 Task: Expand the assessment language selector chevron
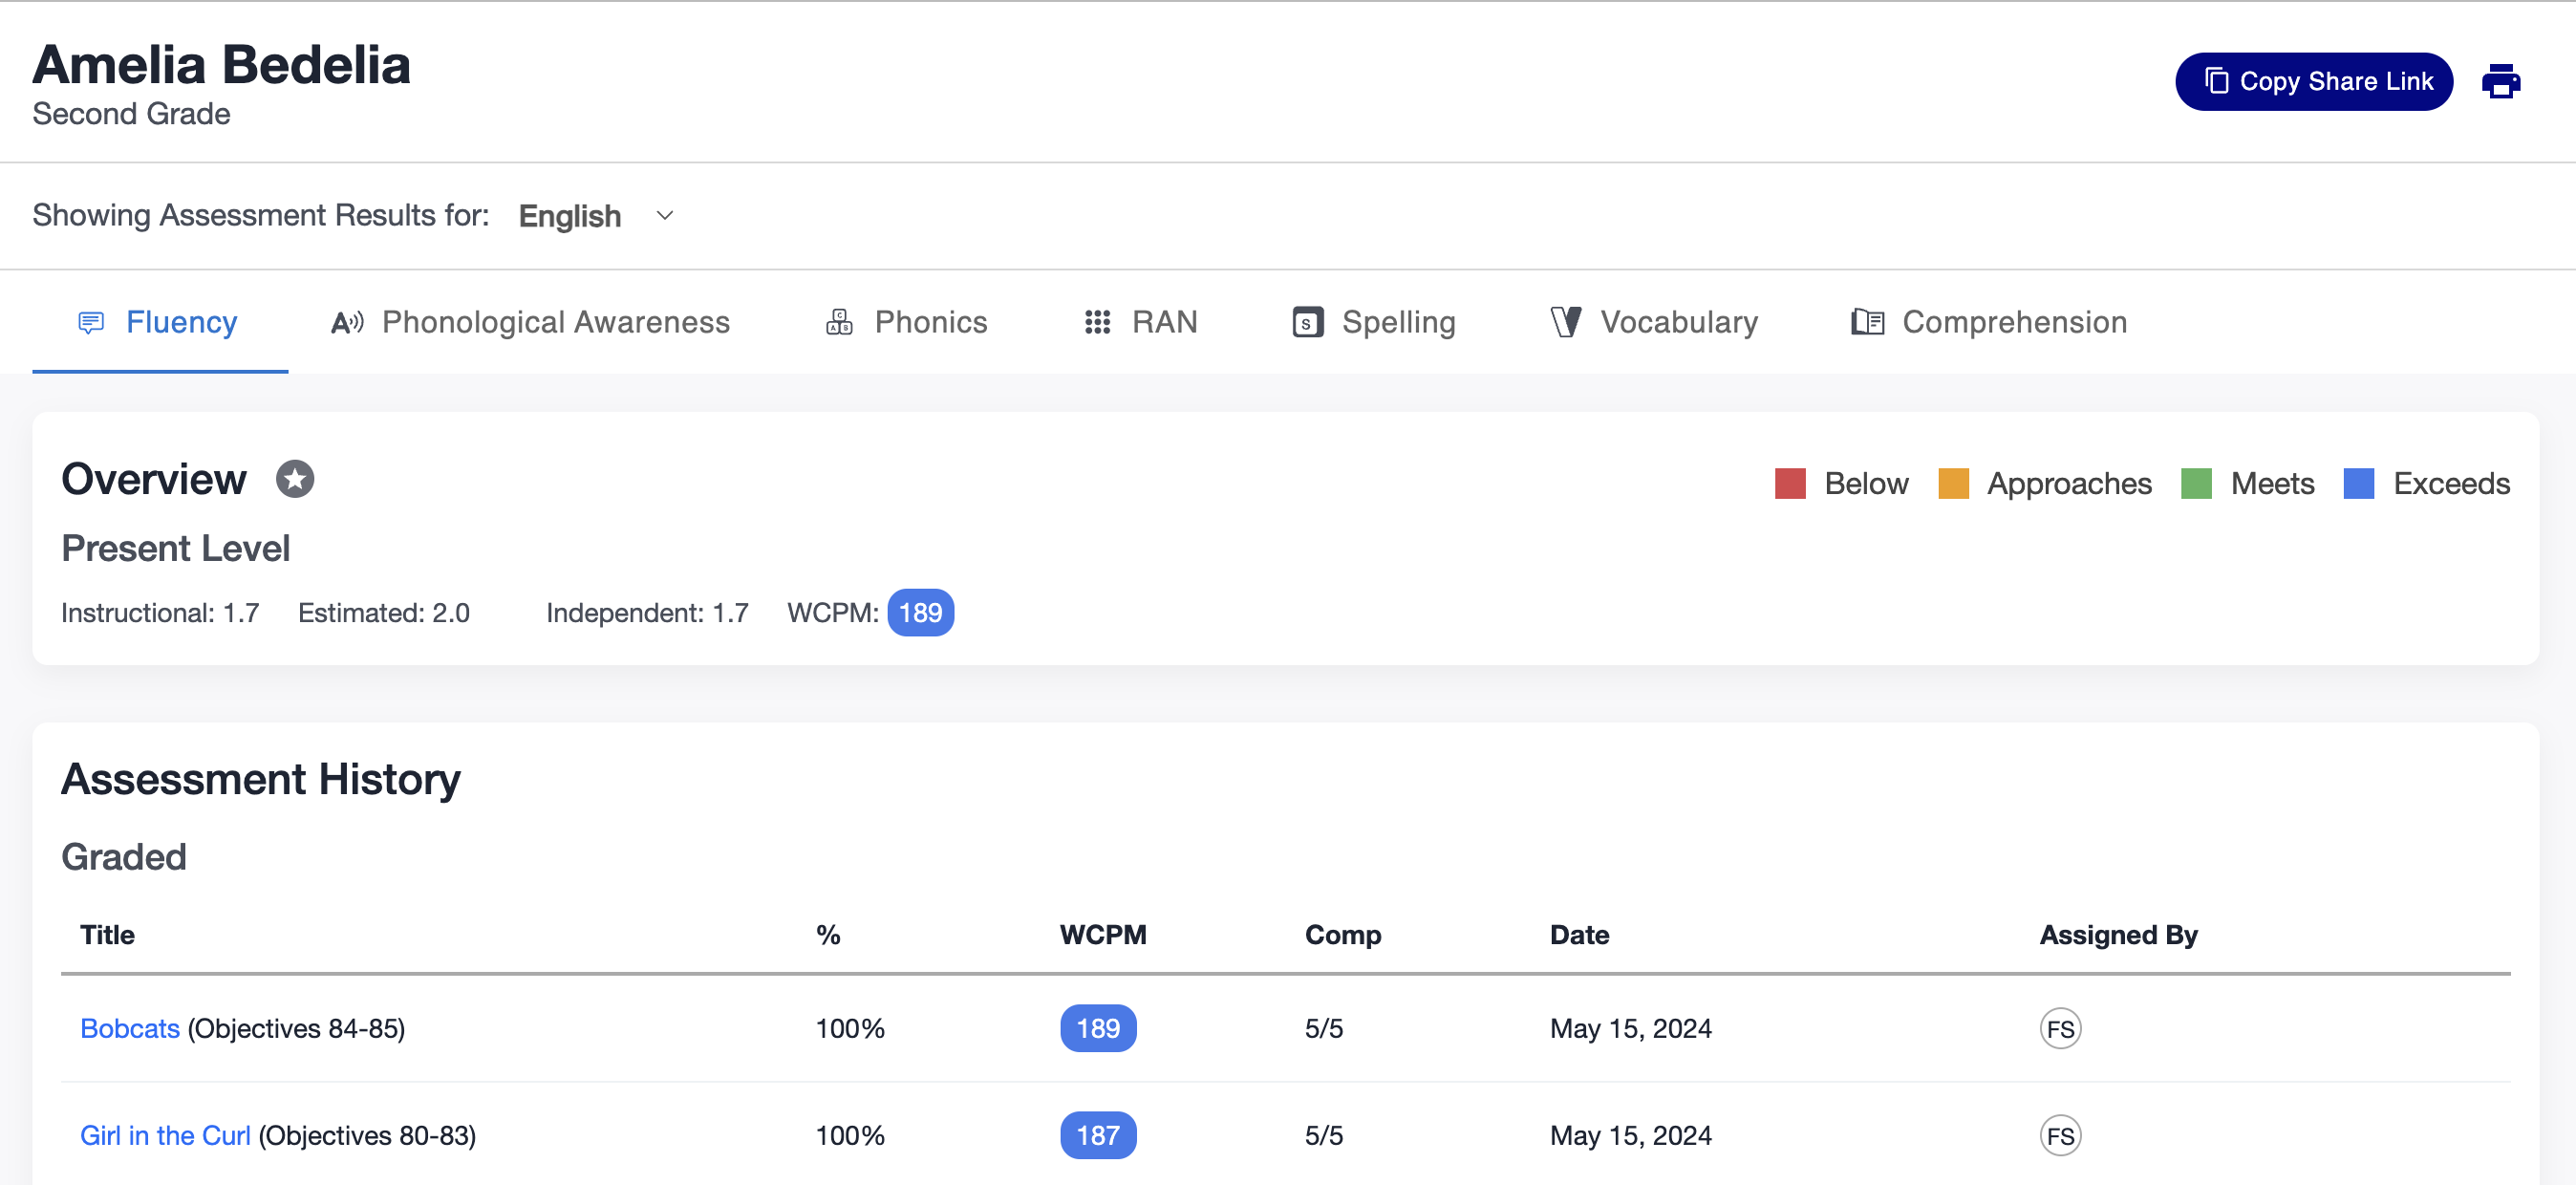664,215
